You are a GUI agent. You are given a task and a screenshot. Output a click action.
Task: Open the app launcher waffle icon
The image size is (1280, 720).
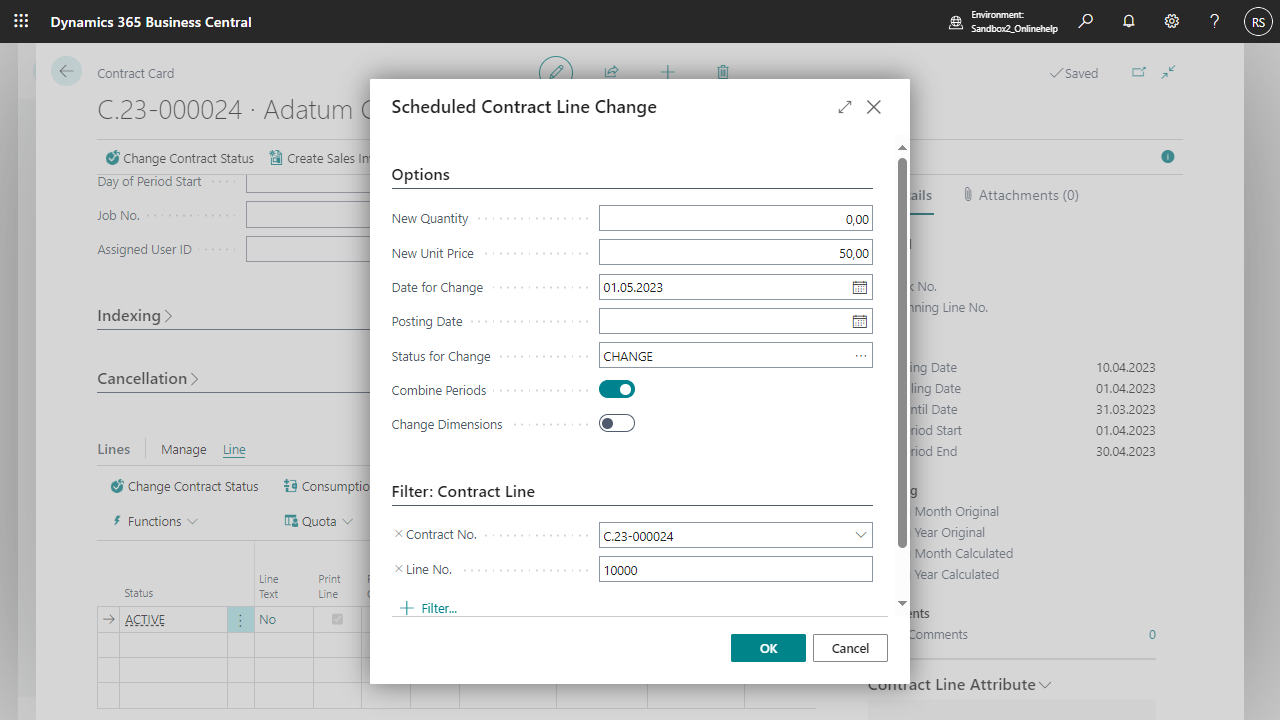pyautogui.click(x=21, y=21)
